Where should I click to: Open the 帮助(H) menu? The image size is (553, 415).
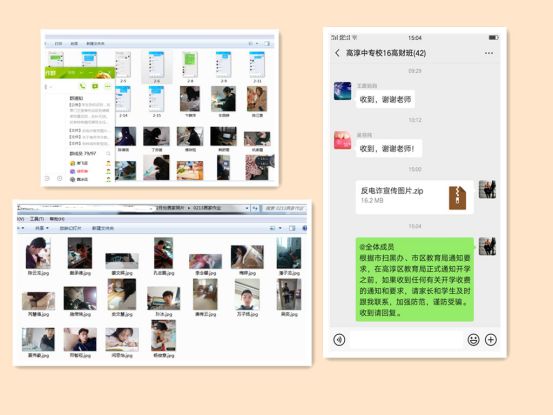tap(57, 219)
